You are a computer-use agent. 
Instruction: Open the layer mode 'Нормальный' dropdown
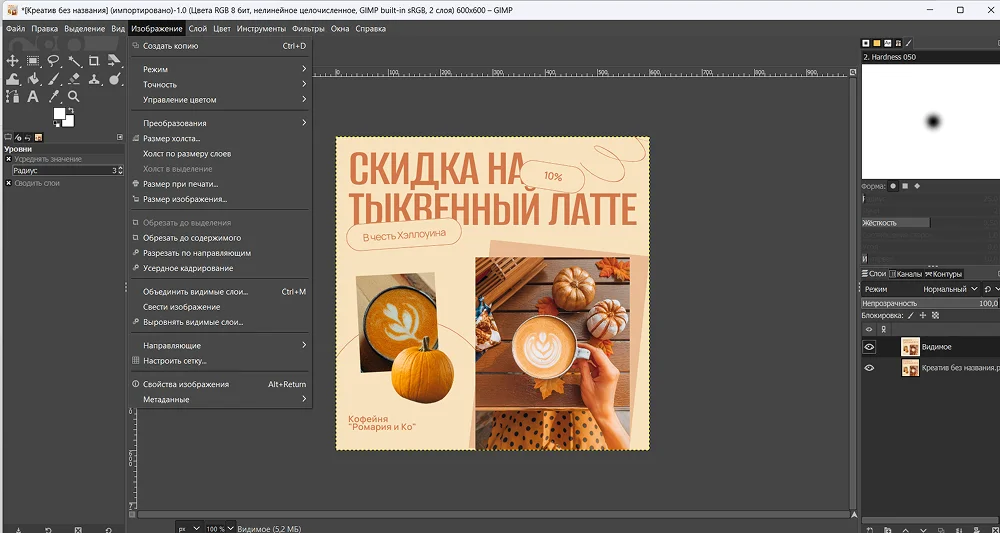950,289
